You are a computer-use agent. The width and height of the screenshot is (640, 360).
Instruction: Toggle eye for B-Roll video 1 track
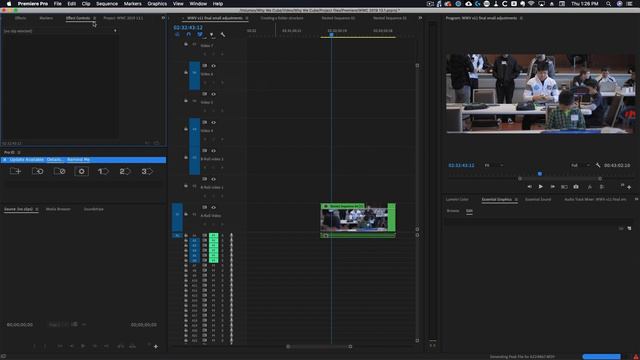[213, 179]
